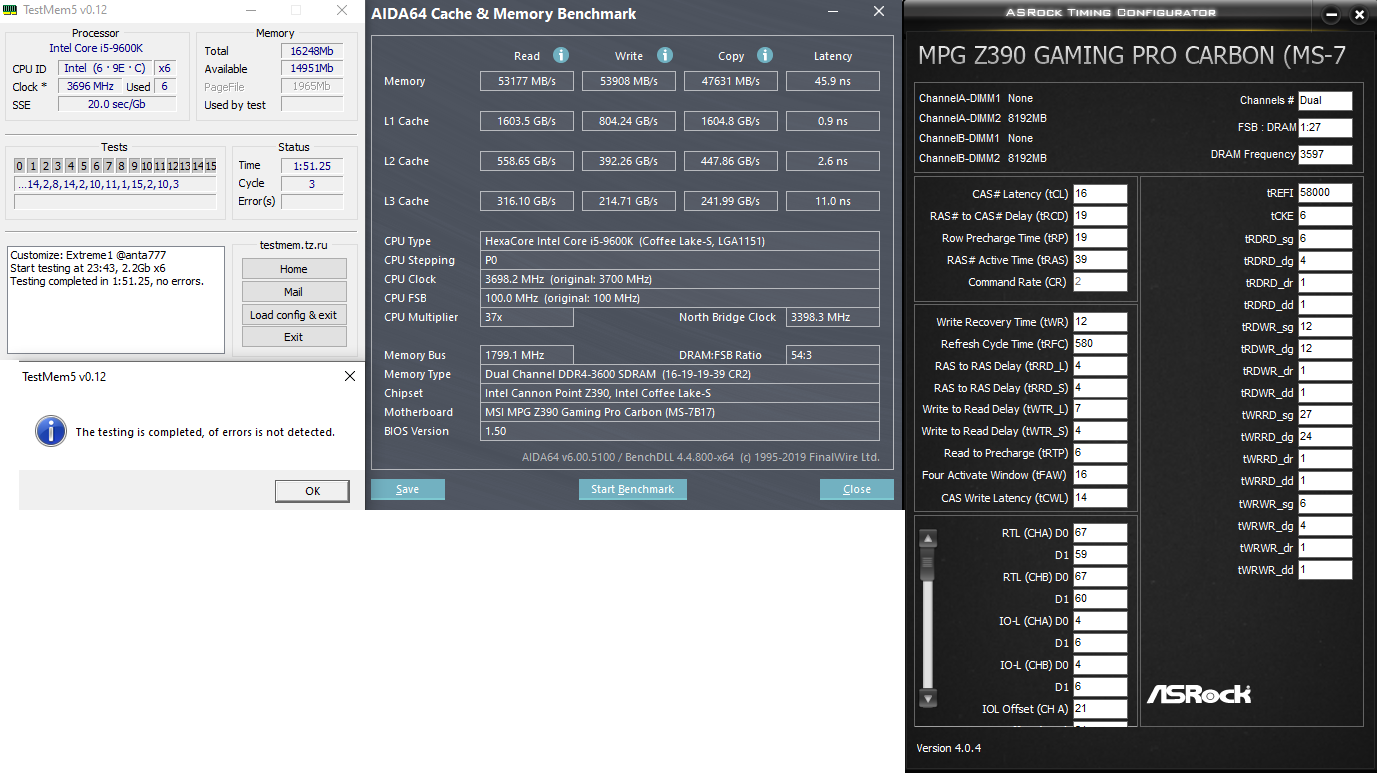Select the CAS# Latency (tCL) field

pos(1100,194)
